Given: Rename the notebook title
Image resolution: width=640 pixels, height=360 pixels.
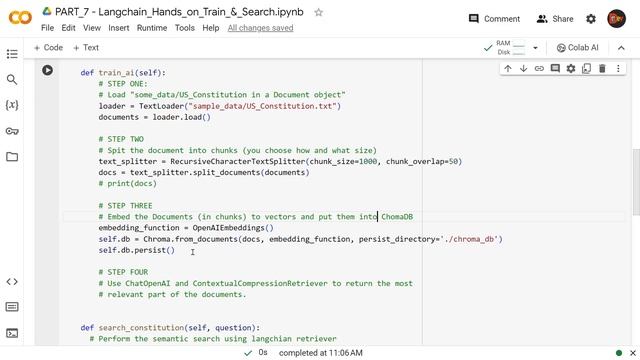Looking at the screenshot, I should (179, 12).
